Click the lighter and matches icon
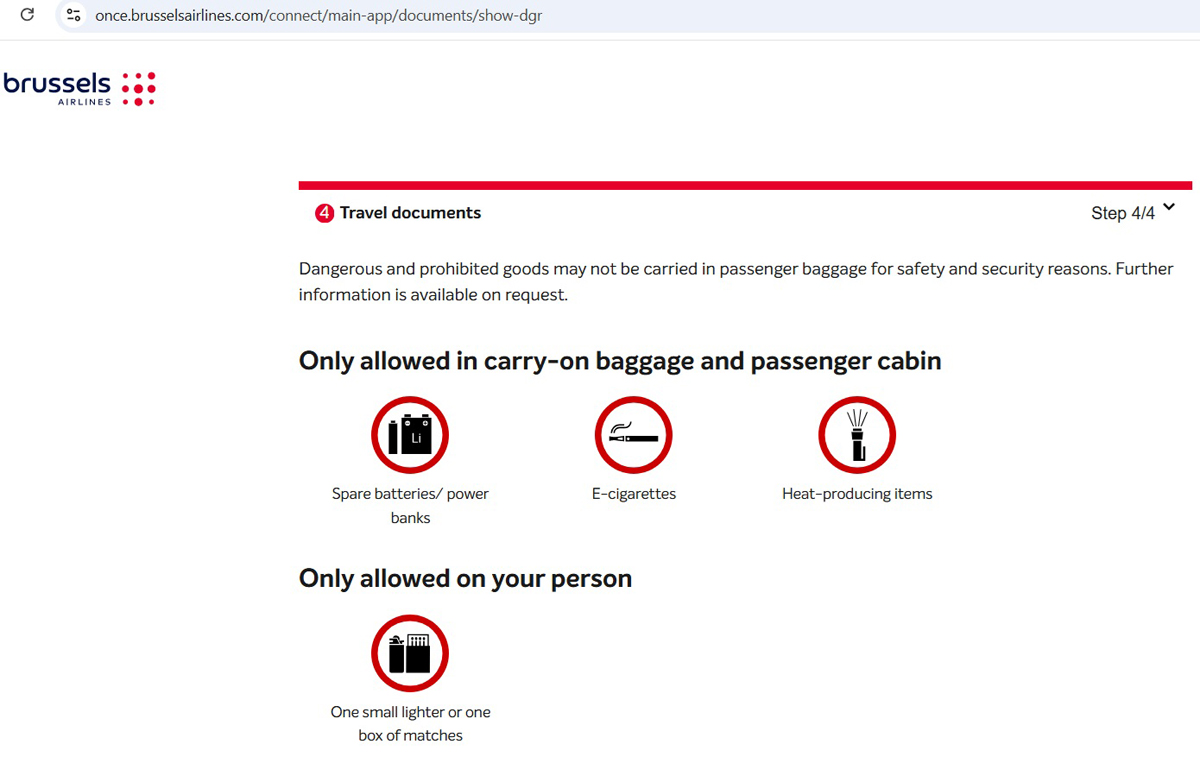The image size is (1200, 782). point(410,653)
